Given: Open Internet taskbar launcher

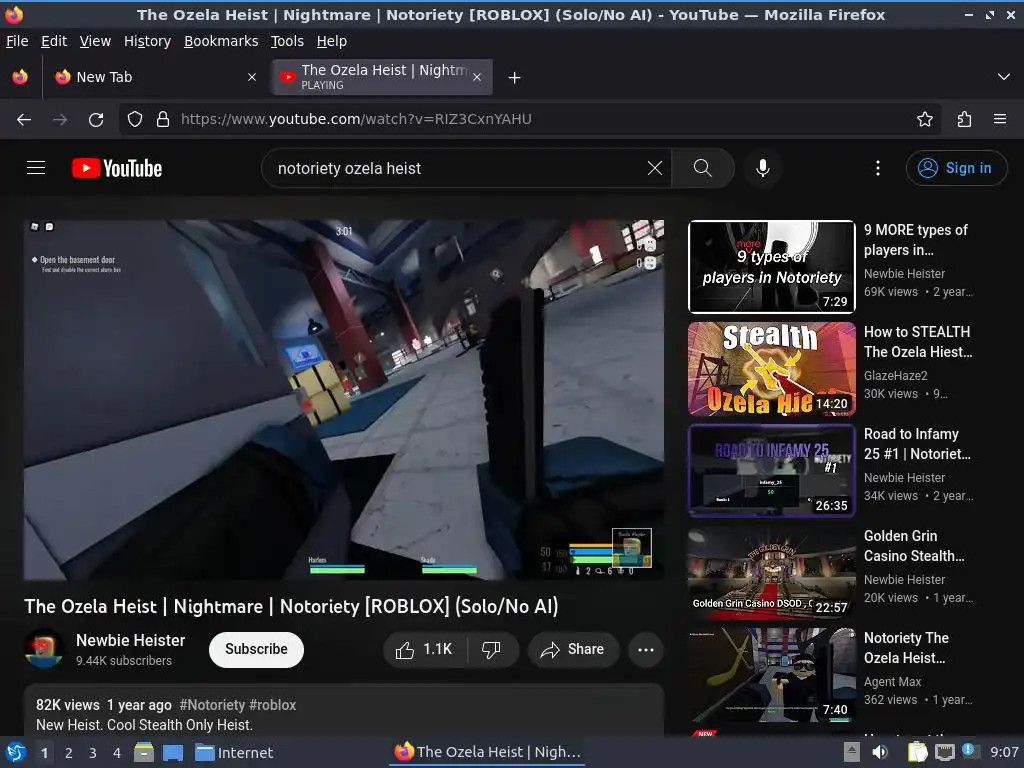Looking at the screenshot, I should pyautogui.click(x=234, y=753).
